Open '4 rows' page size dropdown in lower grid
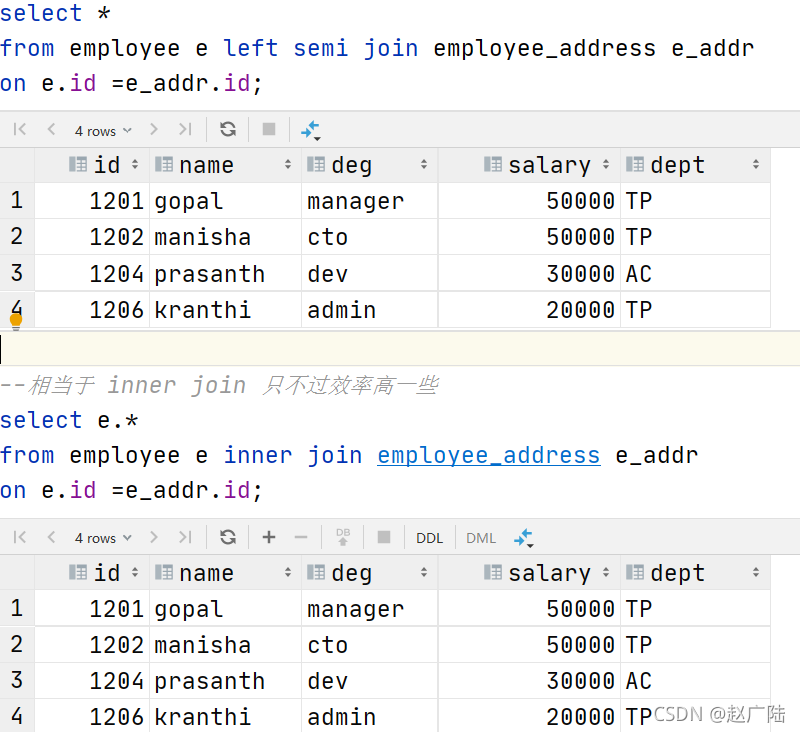Image resolution: width=800 pixels, height=732 pixels. point(103,538)
